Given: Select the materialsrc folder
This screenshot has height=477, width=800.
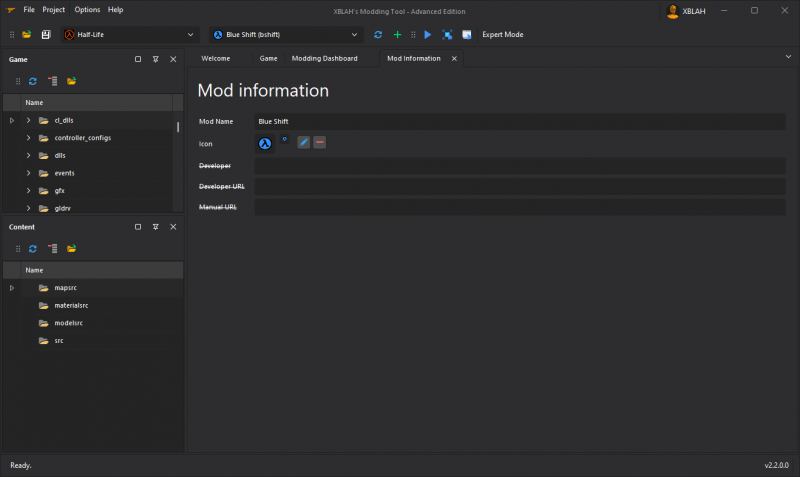Looking at the screenshot, I should pyautogui.click(x=71, y=305).
